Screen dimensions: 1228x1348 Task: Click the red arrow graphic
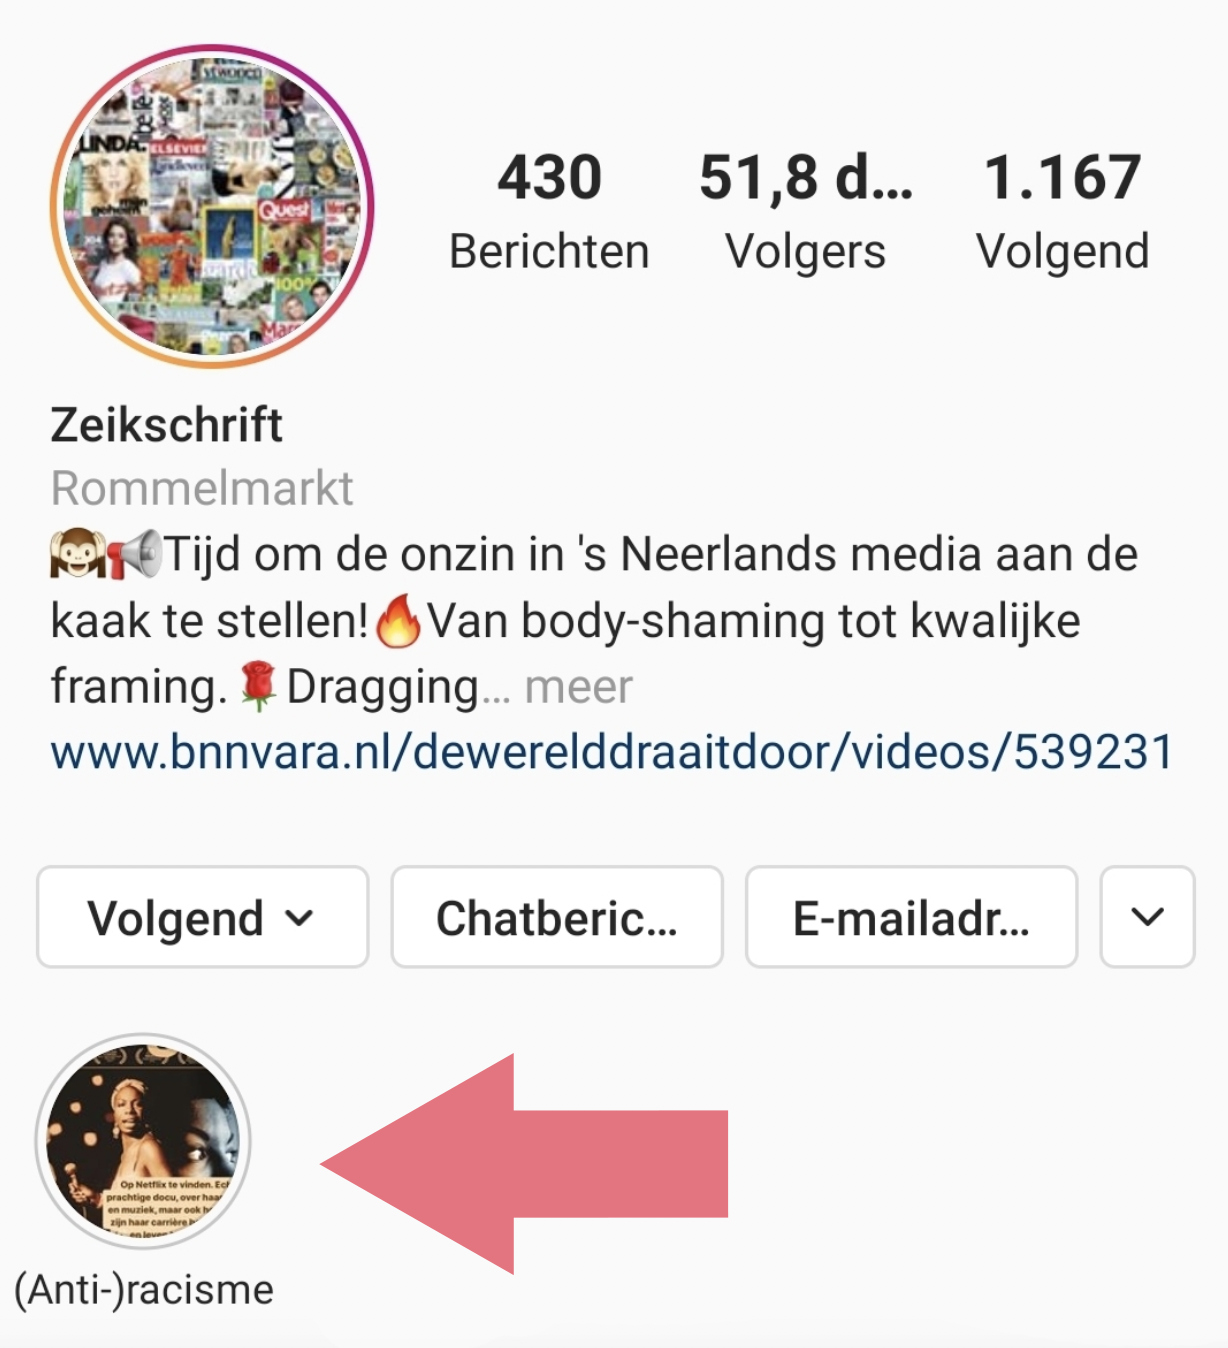pyautogui.click(x=524, y=1164)
